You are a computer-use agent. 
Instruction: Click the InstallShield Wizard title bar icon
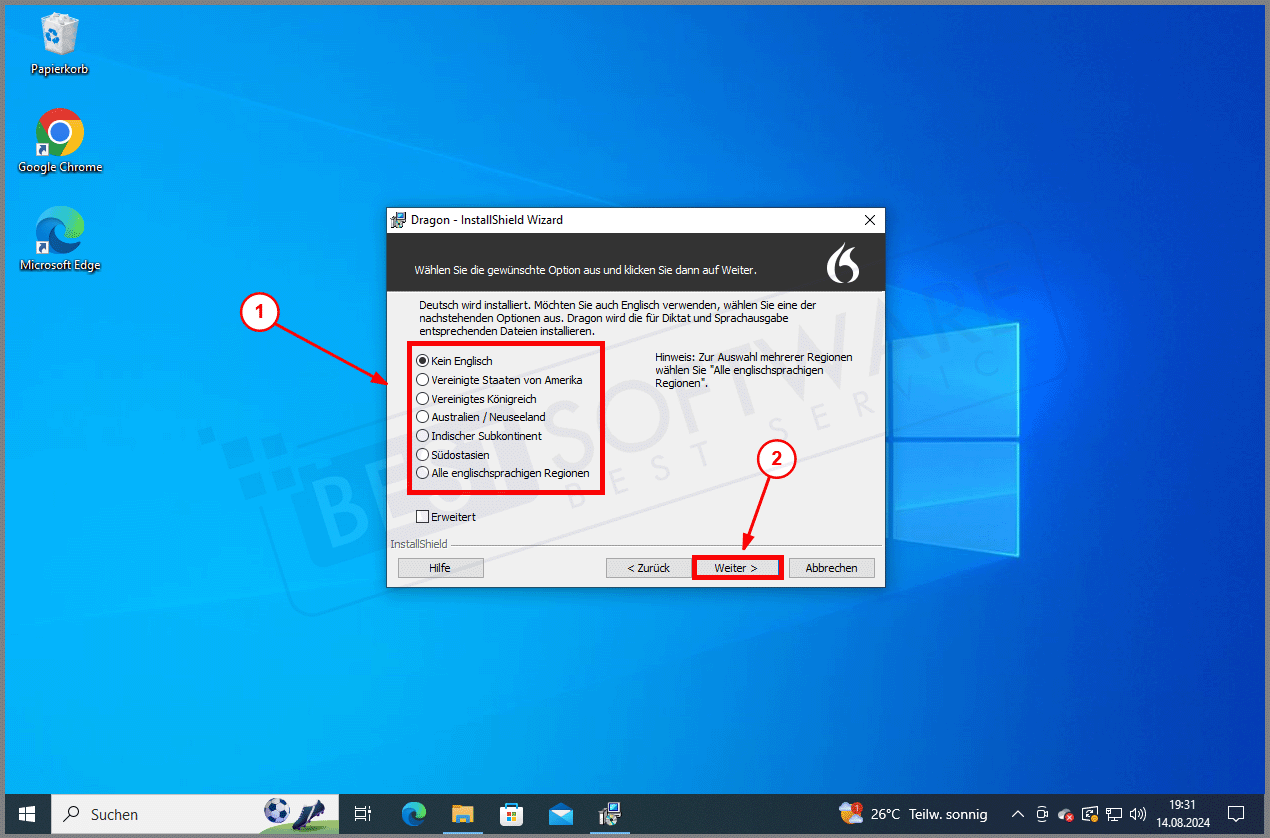[x=400, y=220]
